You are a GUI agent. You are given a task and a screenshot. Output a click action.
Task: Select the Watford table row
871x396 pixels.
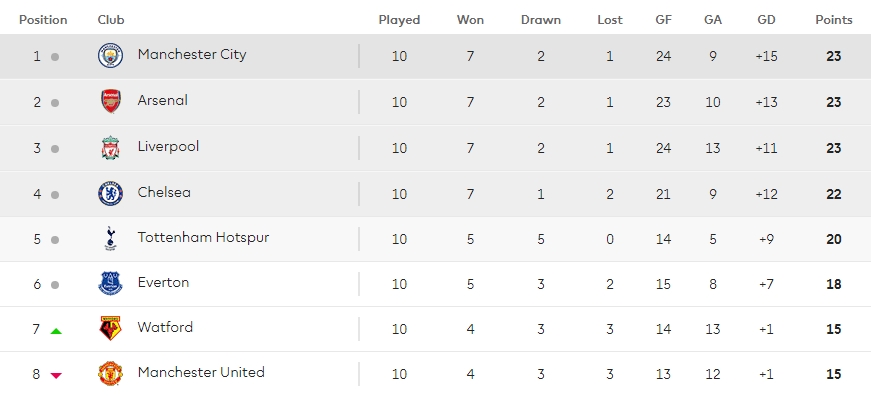click(436, 329)
